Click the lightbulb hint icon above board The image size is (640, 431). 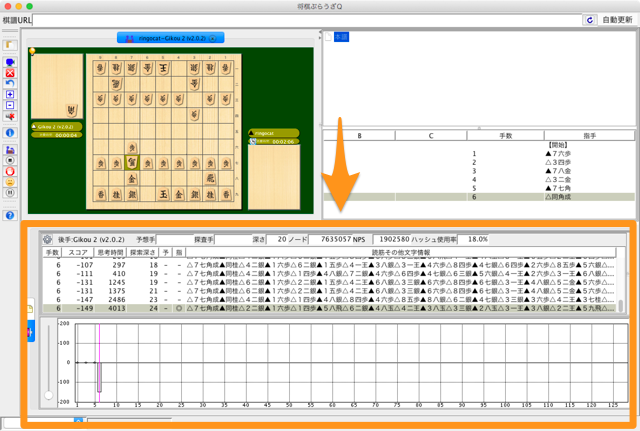tap(32, 50)
